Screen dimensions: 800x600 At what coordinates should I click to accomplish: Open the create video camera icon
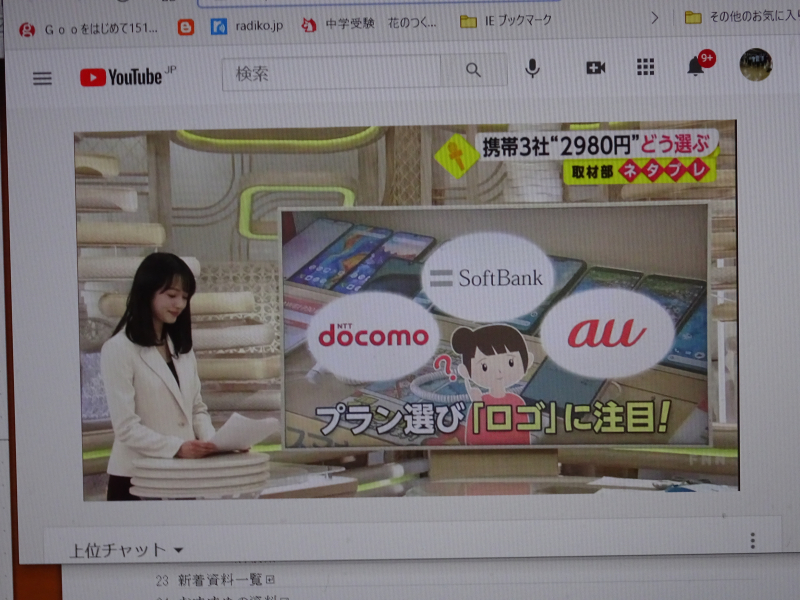pyautogui.click(x=595, y=67)
